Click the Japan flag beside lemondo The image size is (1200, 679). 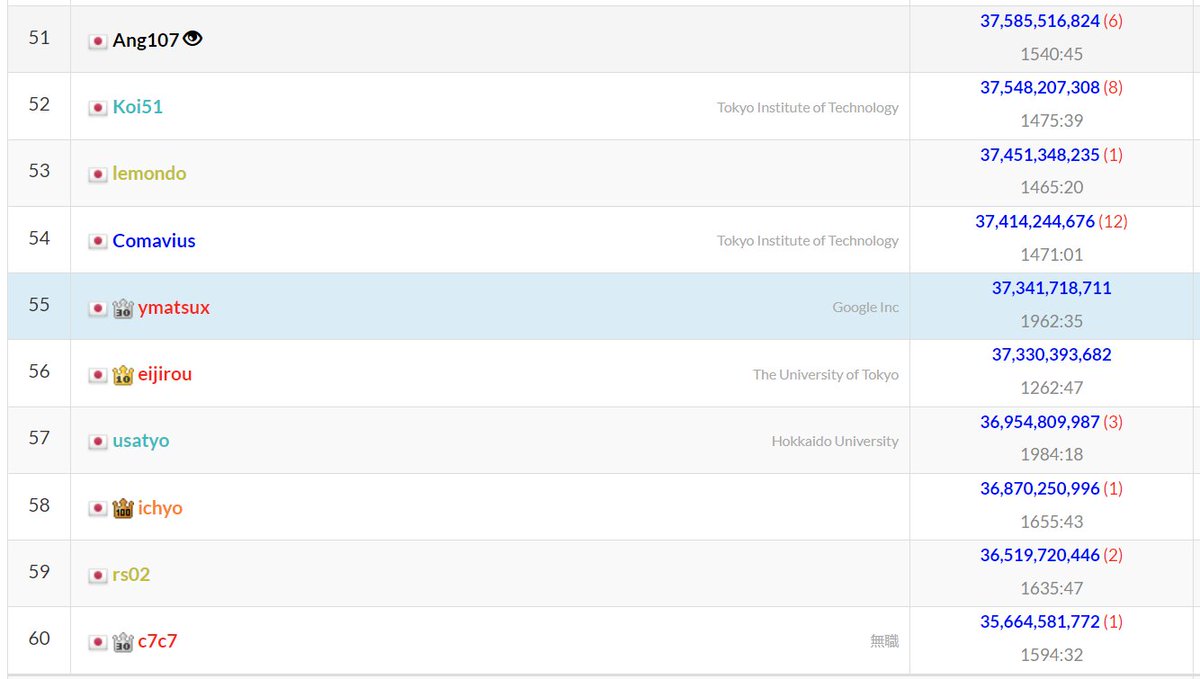[x=98, y=175]
